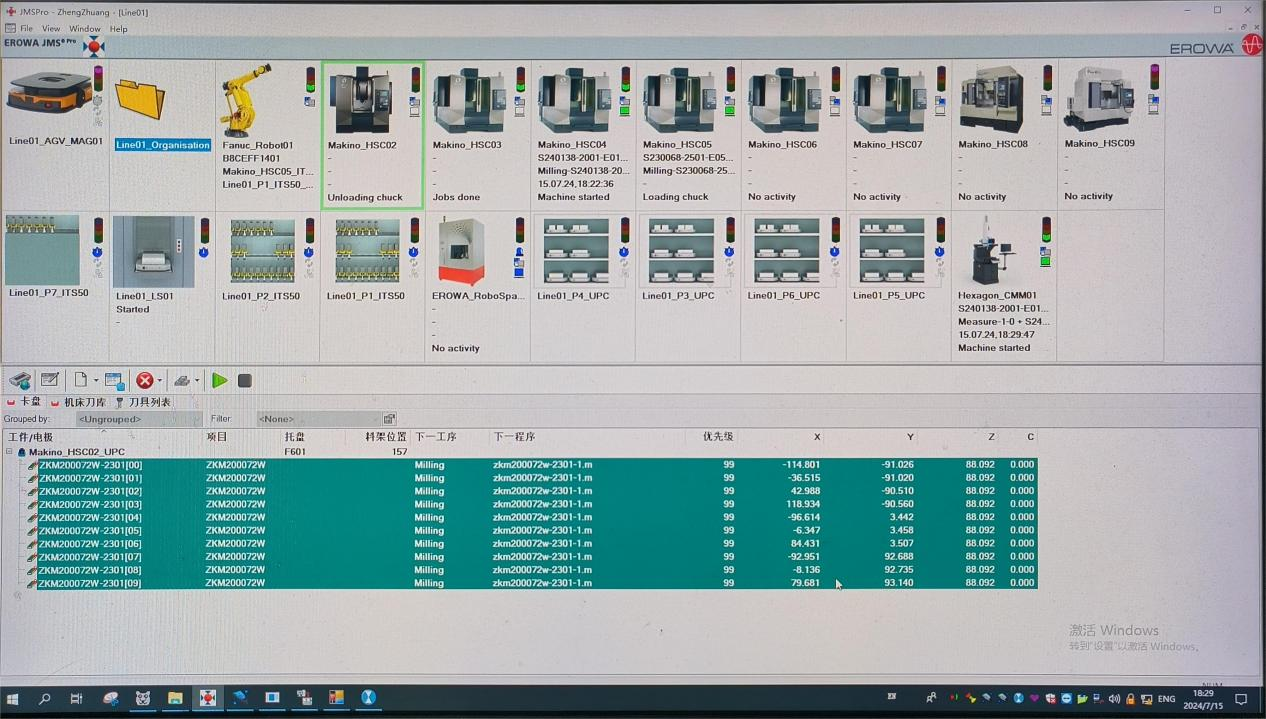Click the red delete X toolbar icon
1266x719 pixels.
pyautogui.click(x=145, y=380)
